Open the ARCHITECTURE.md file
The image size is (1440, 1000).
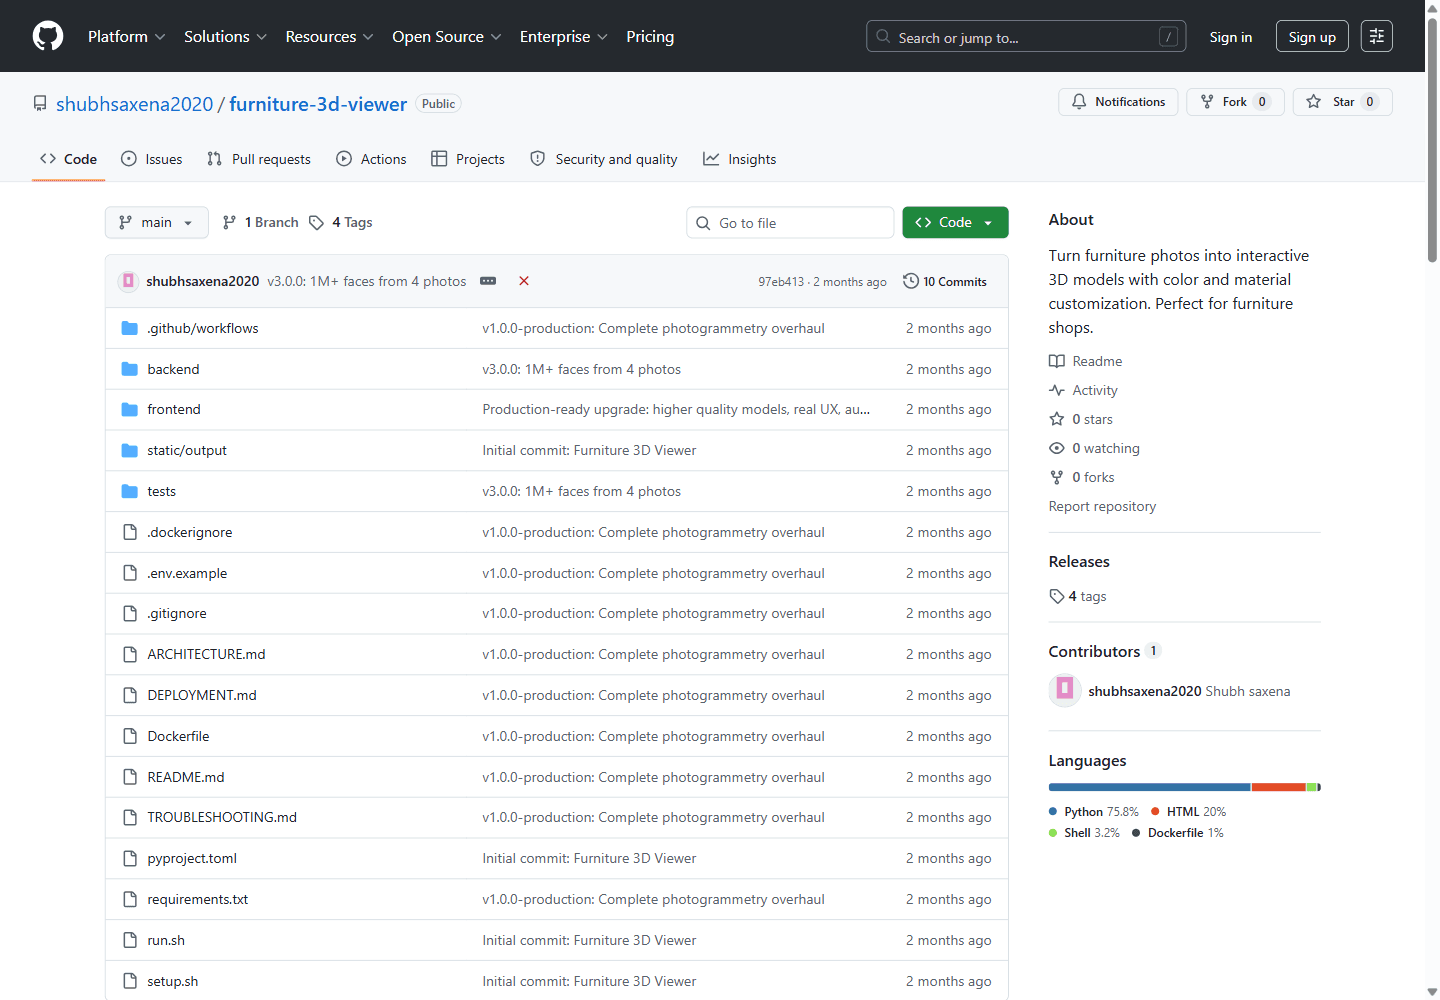[206, 654]
